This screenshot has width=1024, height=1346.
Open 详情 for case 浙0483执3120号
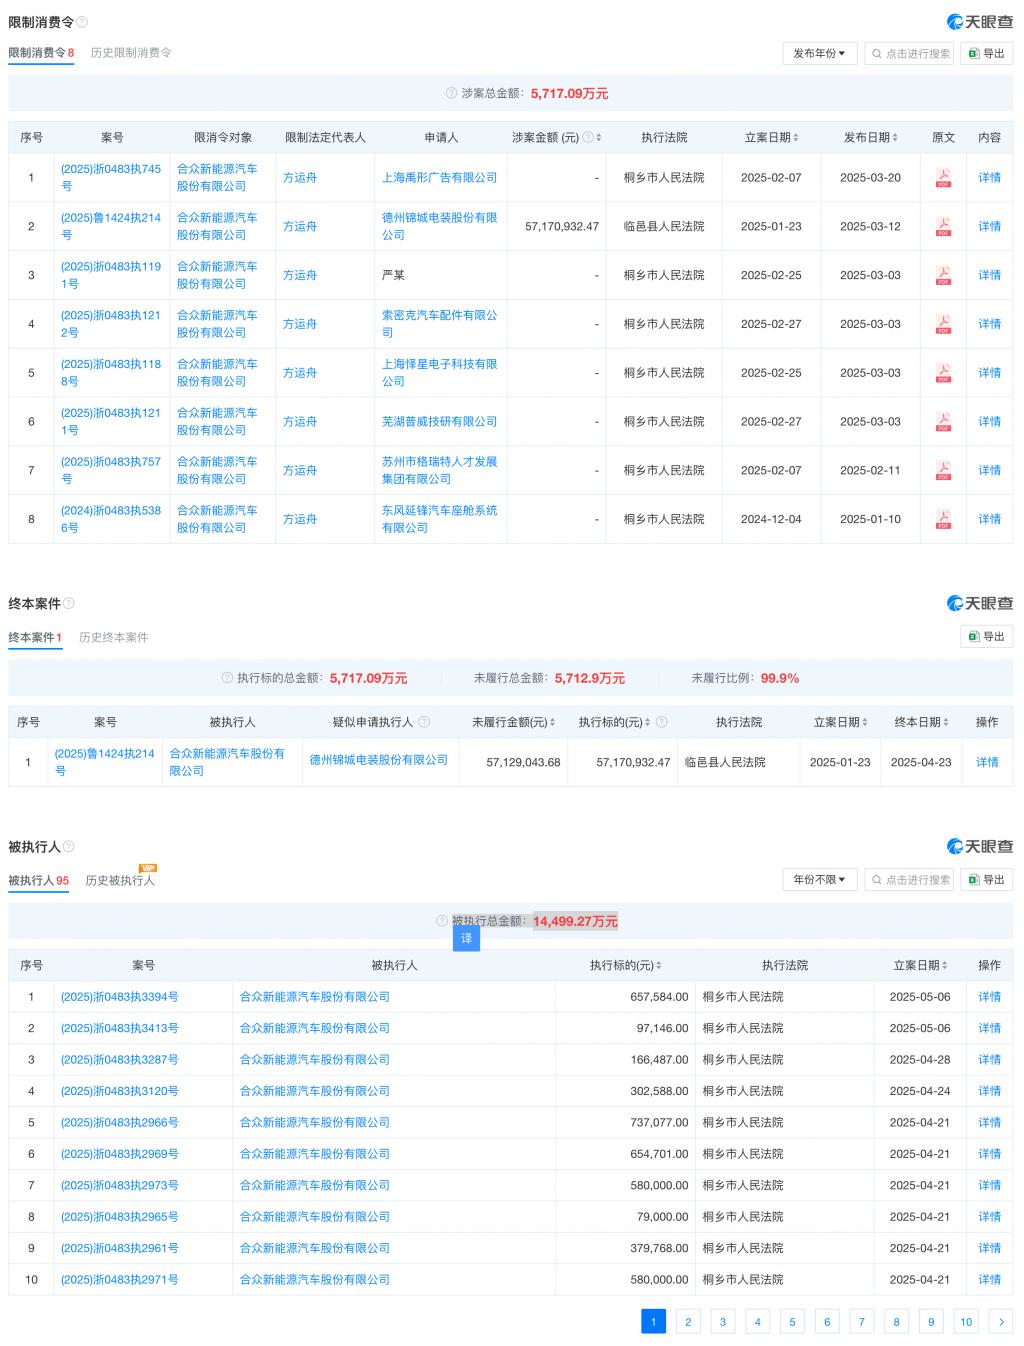pos(989,1091)
